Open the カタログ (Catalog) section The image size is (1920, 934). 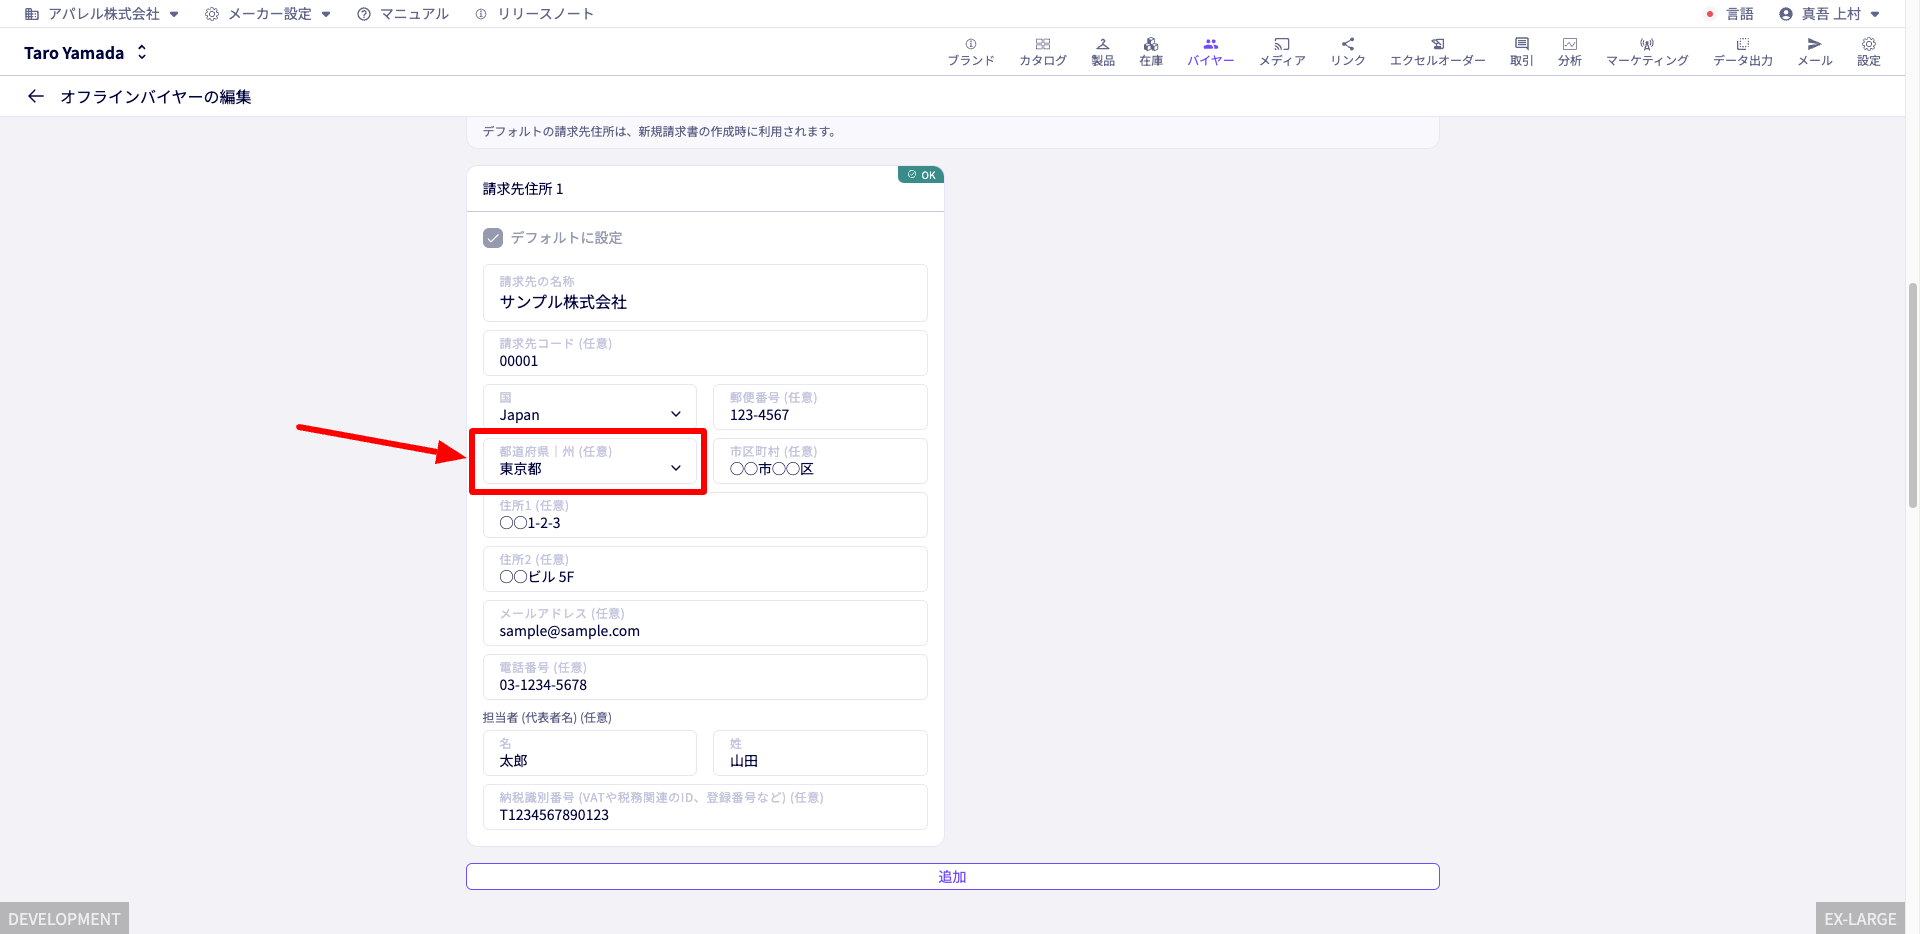tap(1042, 52)
